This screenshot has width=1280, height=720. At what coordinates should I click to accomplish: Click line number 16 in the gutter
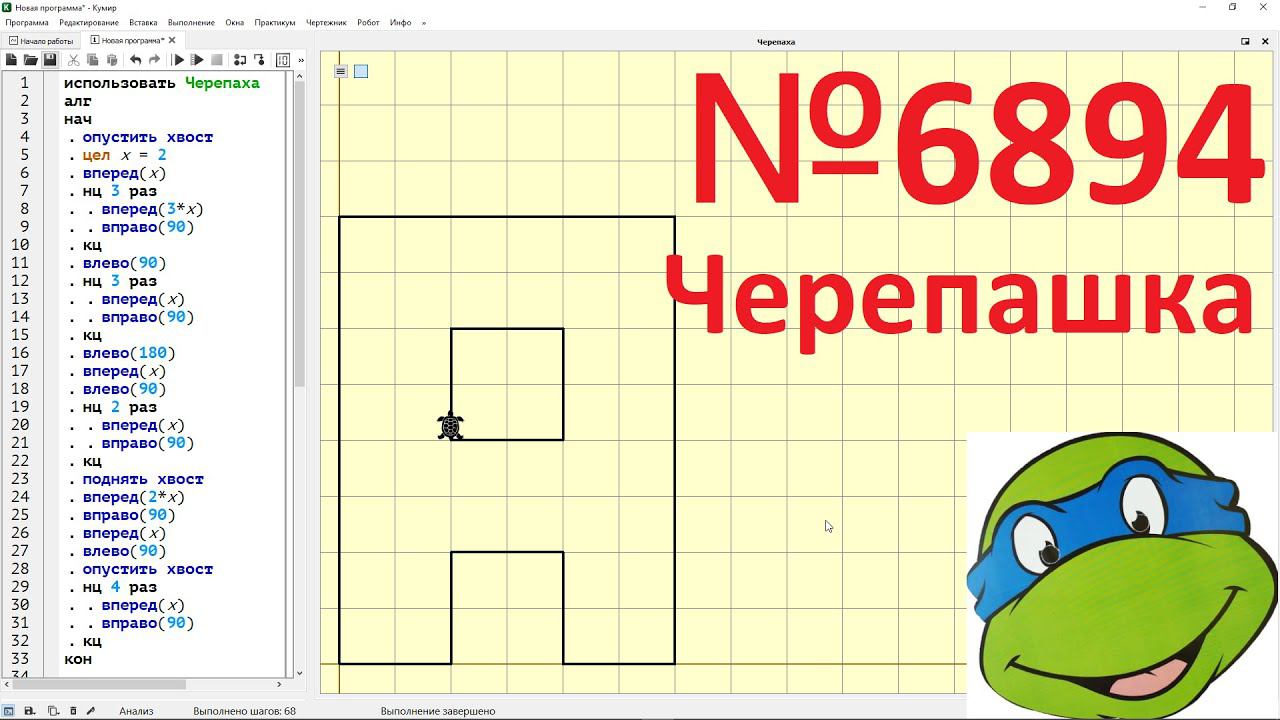(x=20, y=353)
